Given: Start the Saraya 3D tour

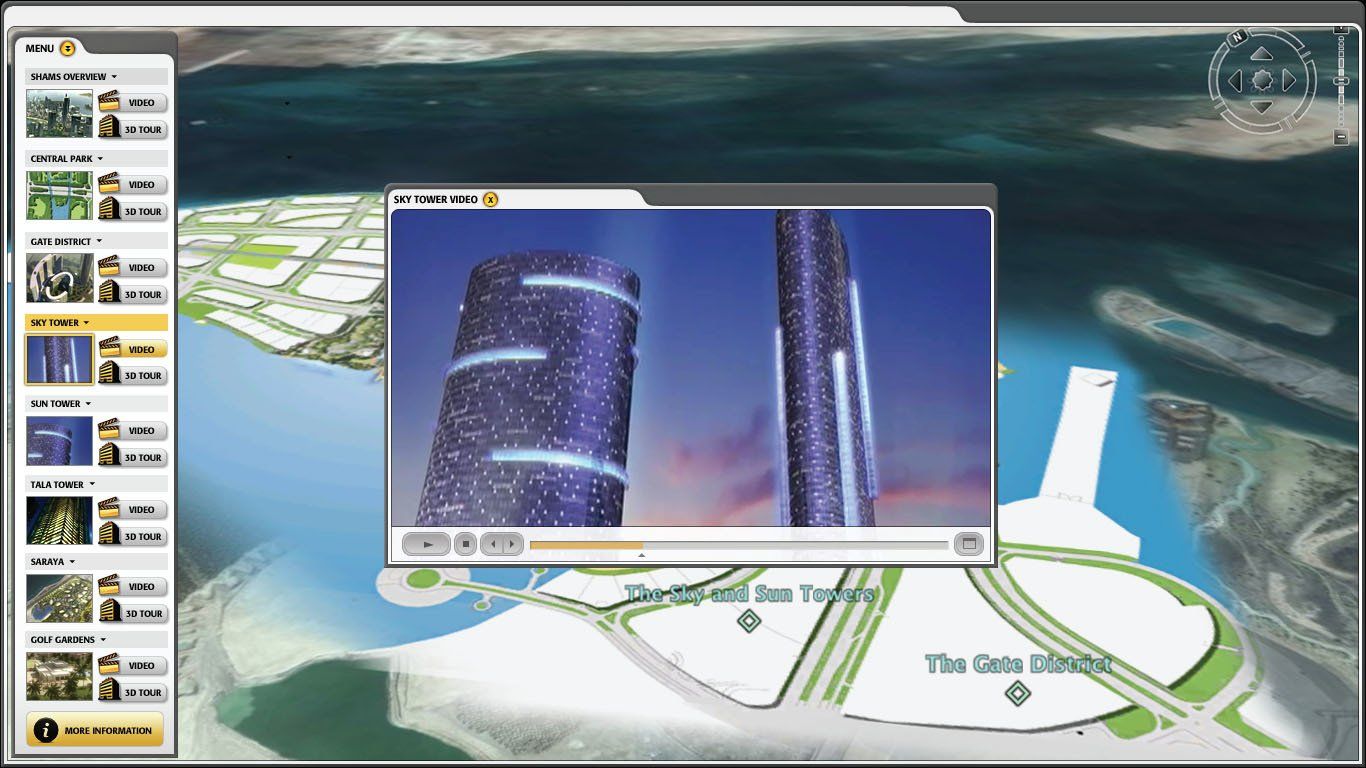Looking at the screenshot, I should point(133,613).
